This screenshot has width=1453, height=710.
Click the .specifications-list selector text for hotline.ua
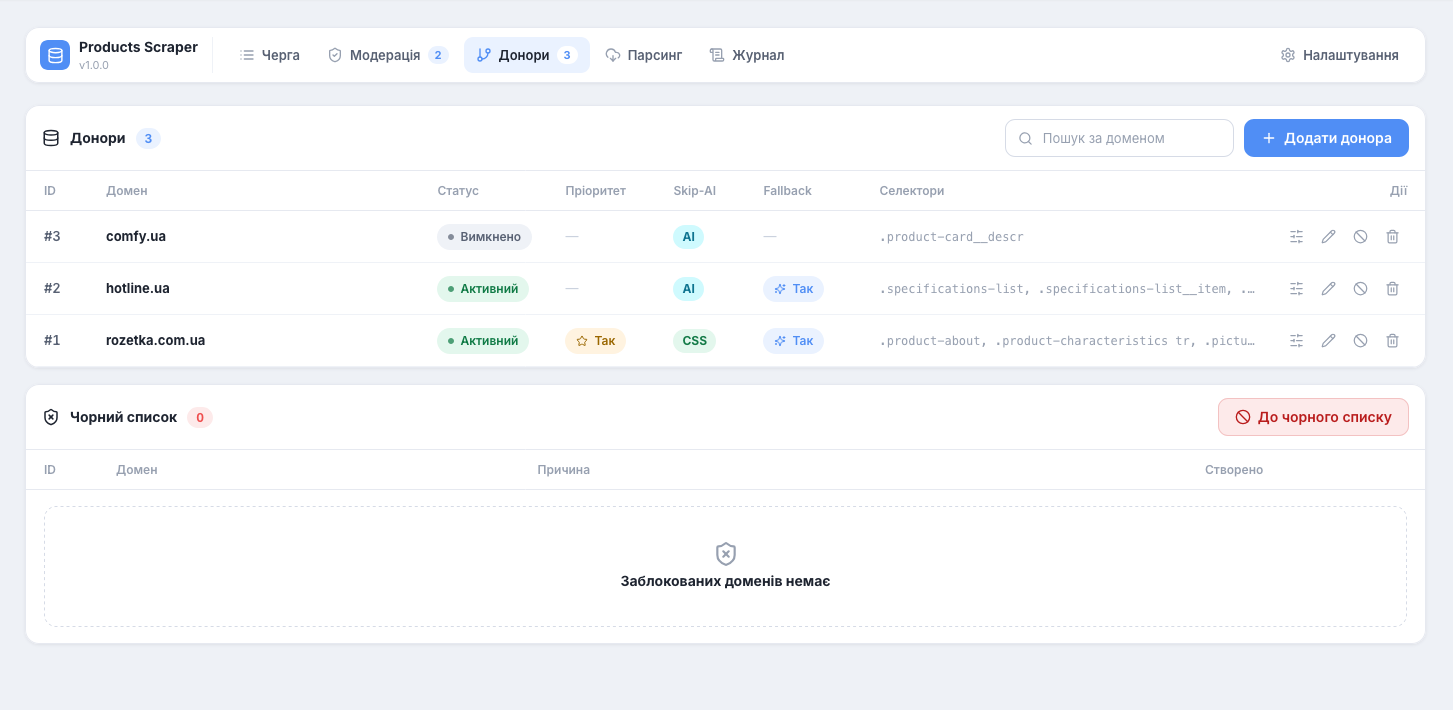1067,289
